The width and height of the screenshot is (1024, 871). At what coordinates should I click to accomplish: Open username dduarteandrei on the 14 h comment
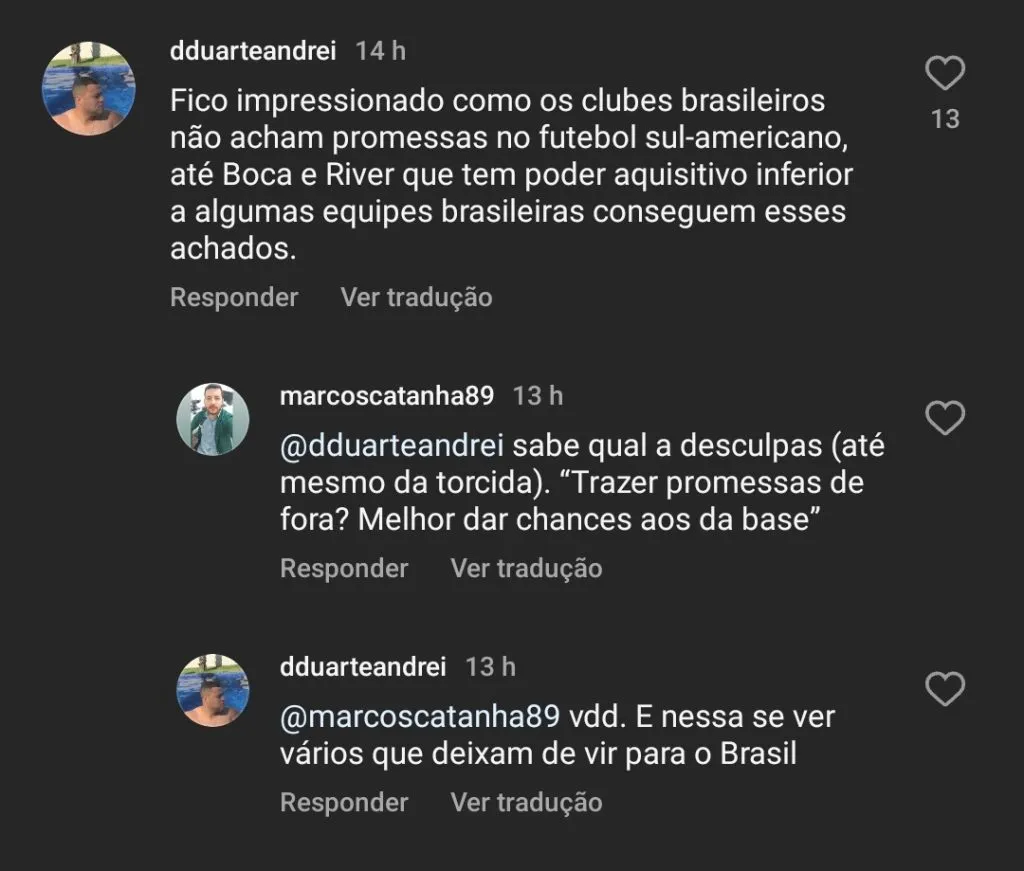coord(255,51)
